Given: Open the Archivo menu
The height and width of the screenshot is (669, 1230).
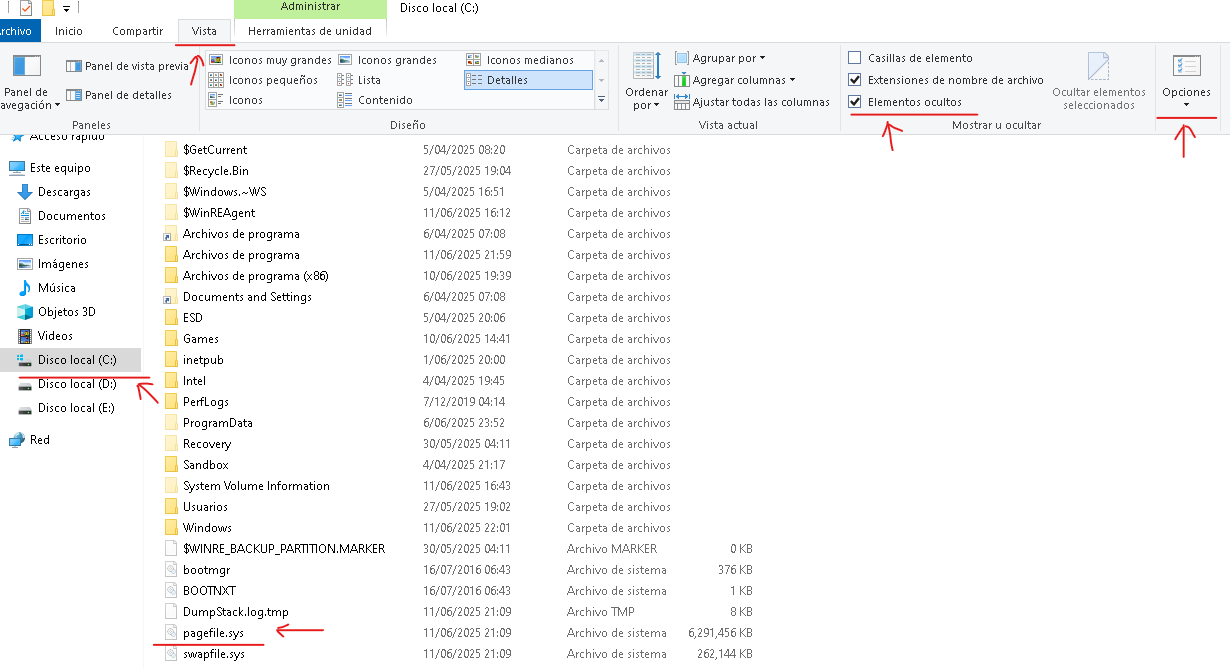Looking at the screenshot, I should [x=17, y=31].
